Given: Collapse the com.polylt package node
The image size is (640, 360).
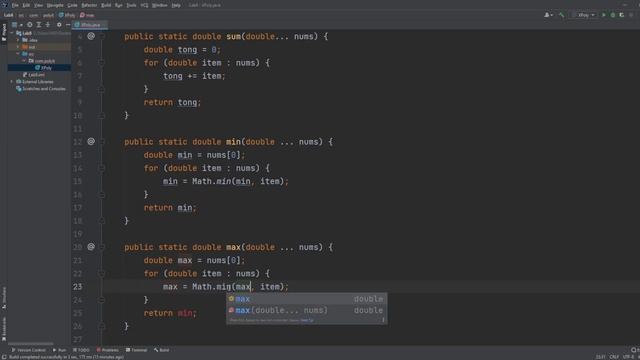Looking at the screenshot, I should 24,61.
